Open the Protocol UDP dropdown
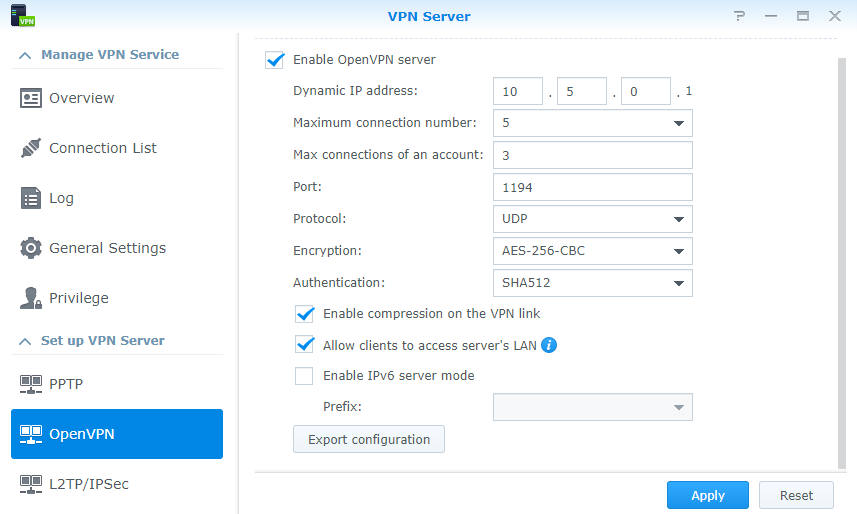Viewport: 857px width, 514px height. [x=592, y=219]
